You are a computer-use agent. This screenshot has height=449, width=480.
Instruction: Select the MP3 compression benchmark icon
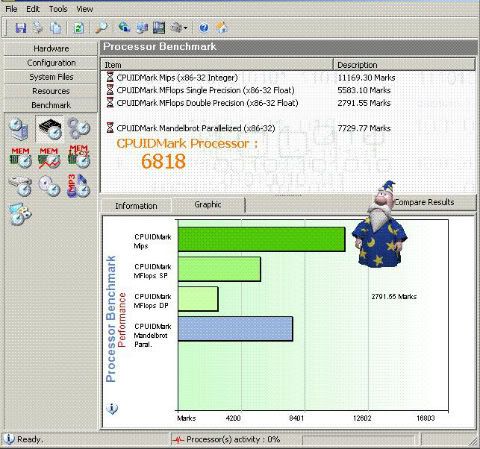[78, 186]
